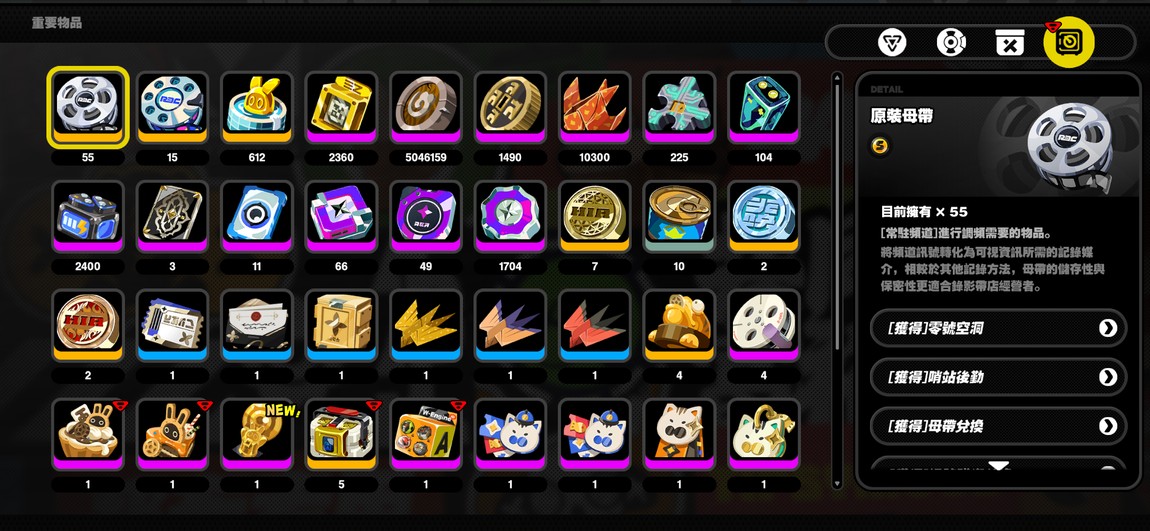
Task: Select the golden item marked NEW
Action: click(x=257, y=433)
